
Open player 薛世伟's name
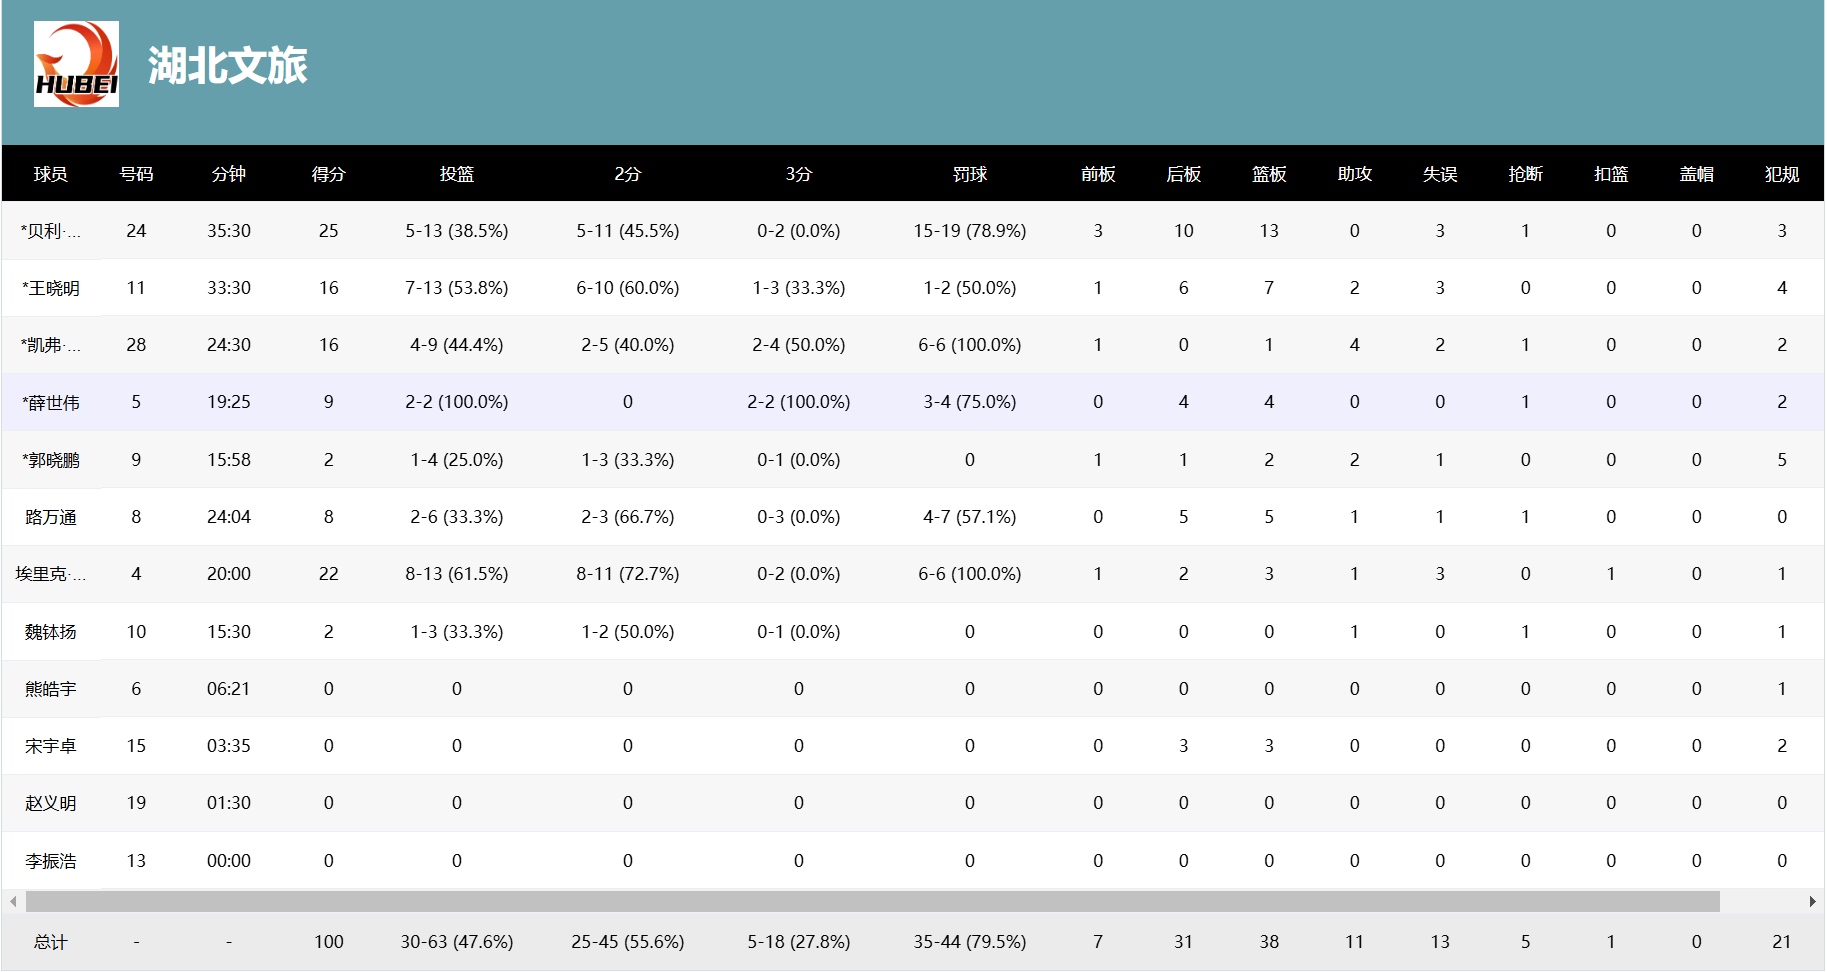tap(51, 403)
